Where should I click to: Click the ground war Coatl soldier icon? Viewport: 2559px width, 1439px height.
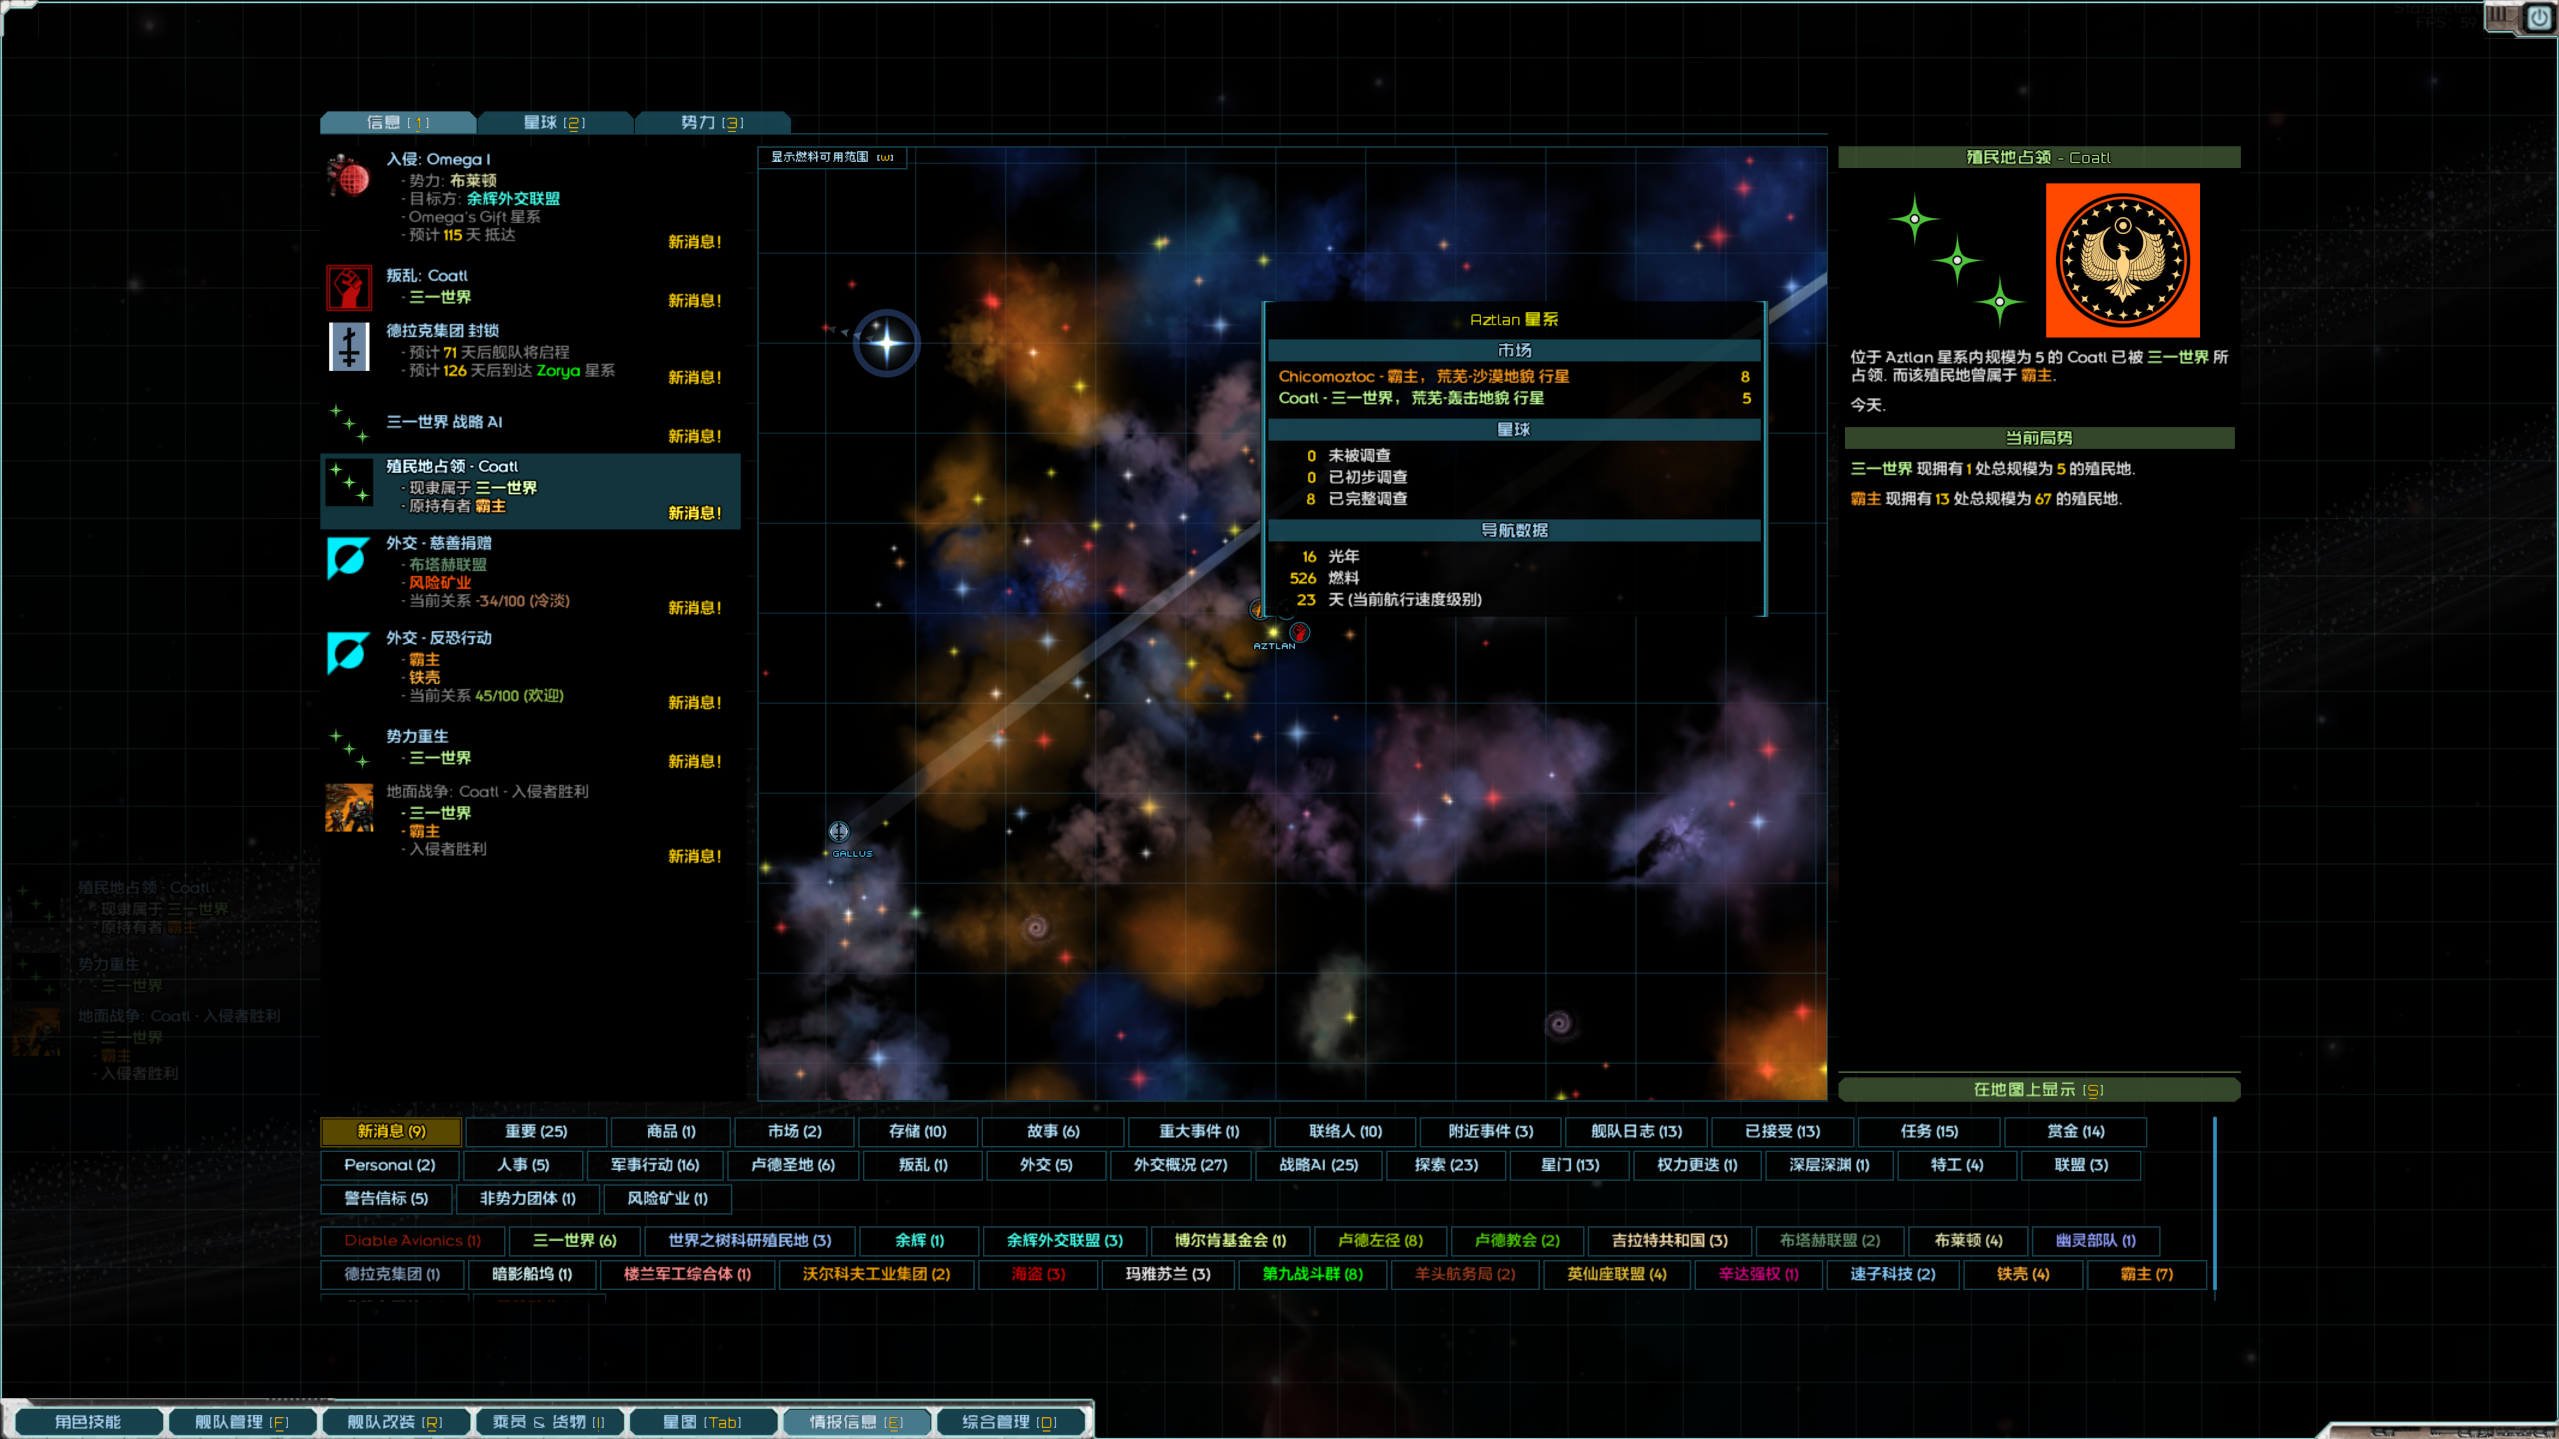348,808
